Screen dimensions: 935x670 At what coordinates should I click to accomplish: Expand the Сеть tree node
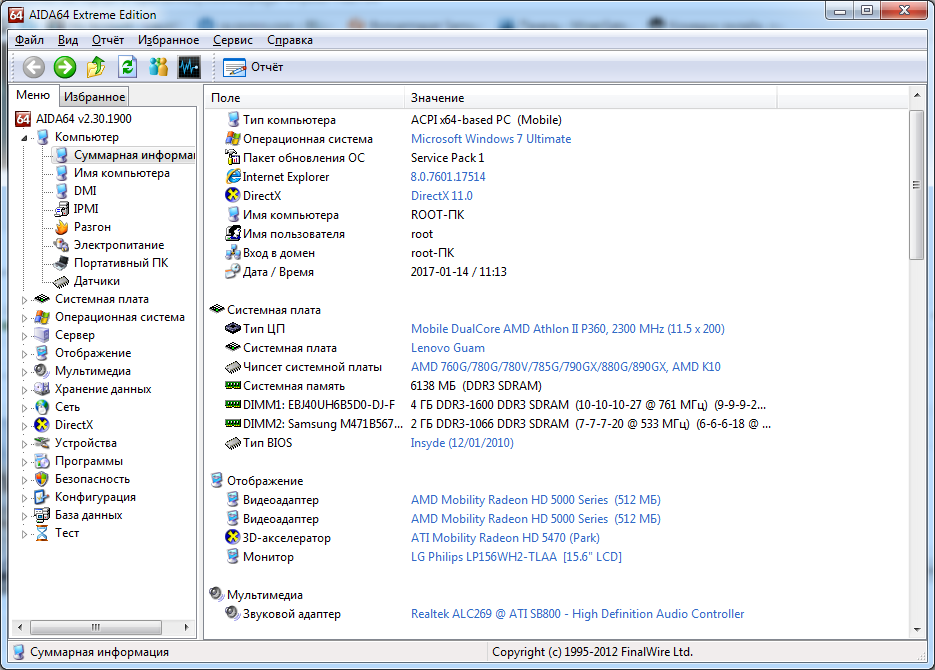point(24,408)
